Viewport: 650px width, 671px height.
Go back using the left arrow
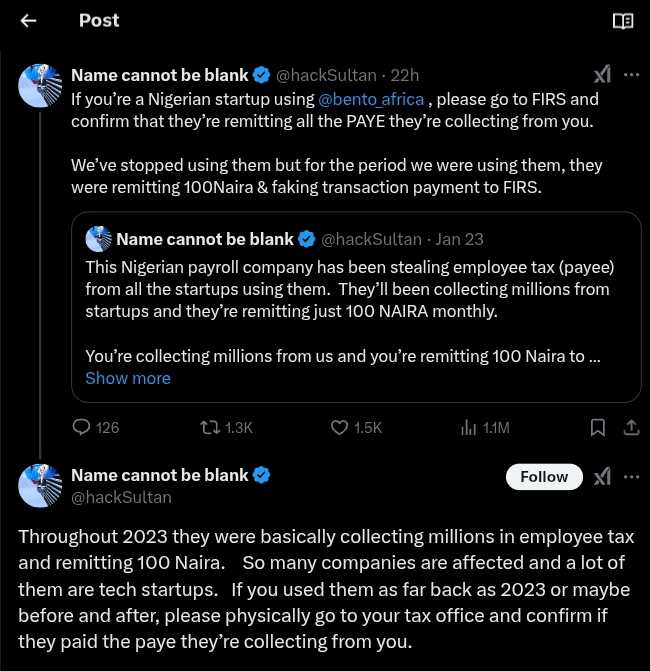(x=28, y=21)
